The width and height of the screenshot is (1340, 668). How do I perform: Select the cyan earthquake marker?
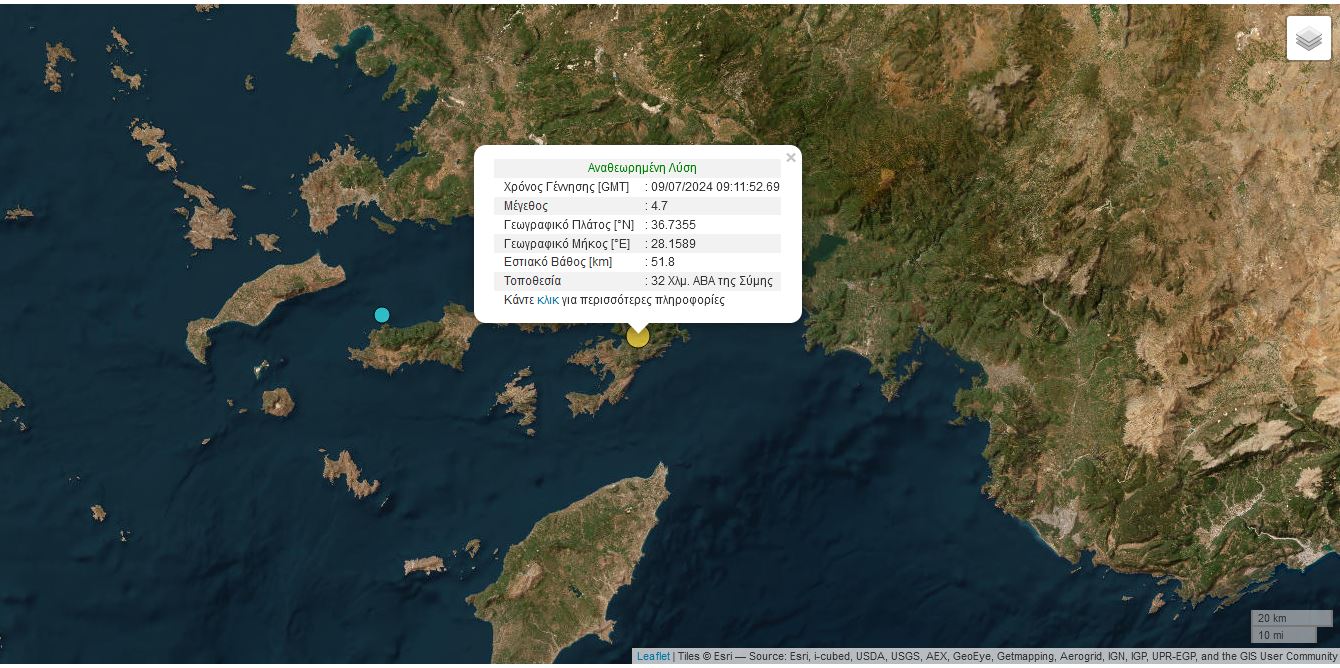[x=382, y=315]
